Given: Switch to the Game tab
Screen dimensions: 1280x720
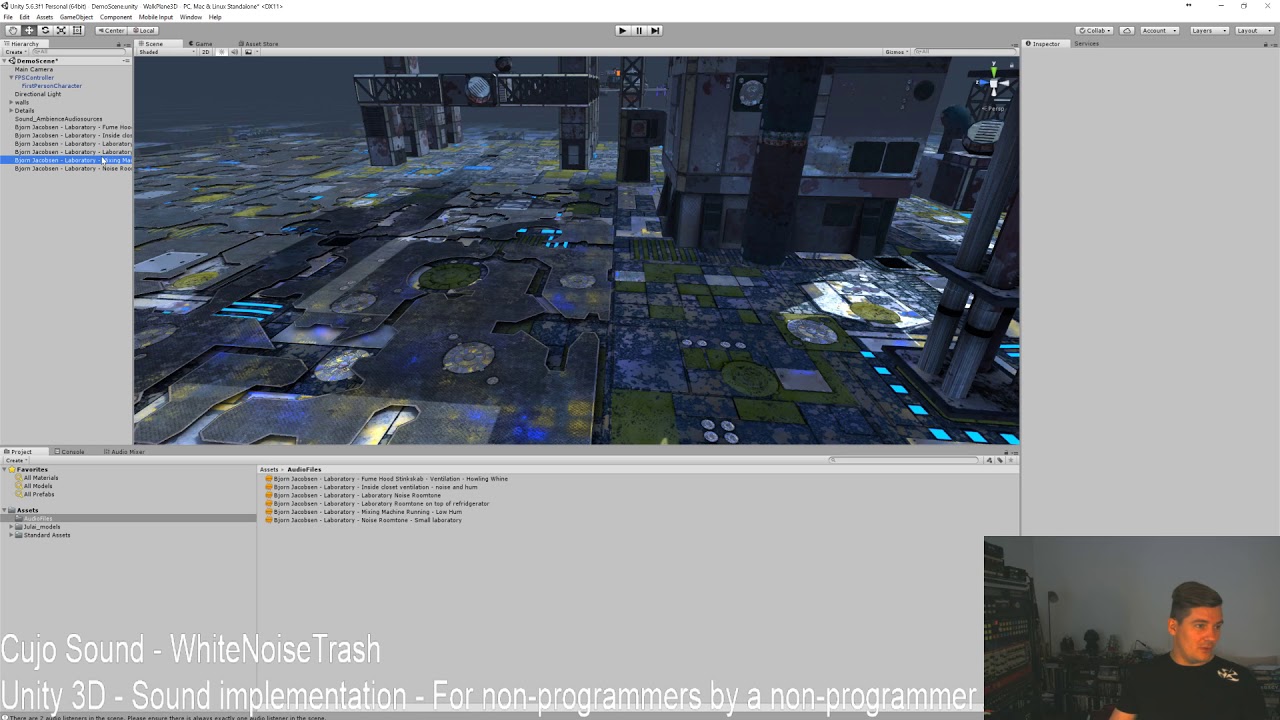Looking at the screenshot, I should [200, 44].
